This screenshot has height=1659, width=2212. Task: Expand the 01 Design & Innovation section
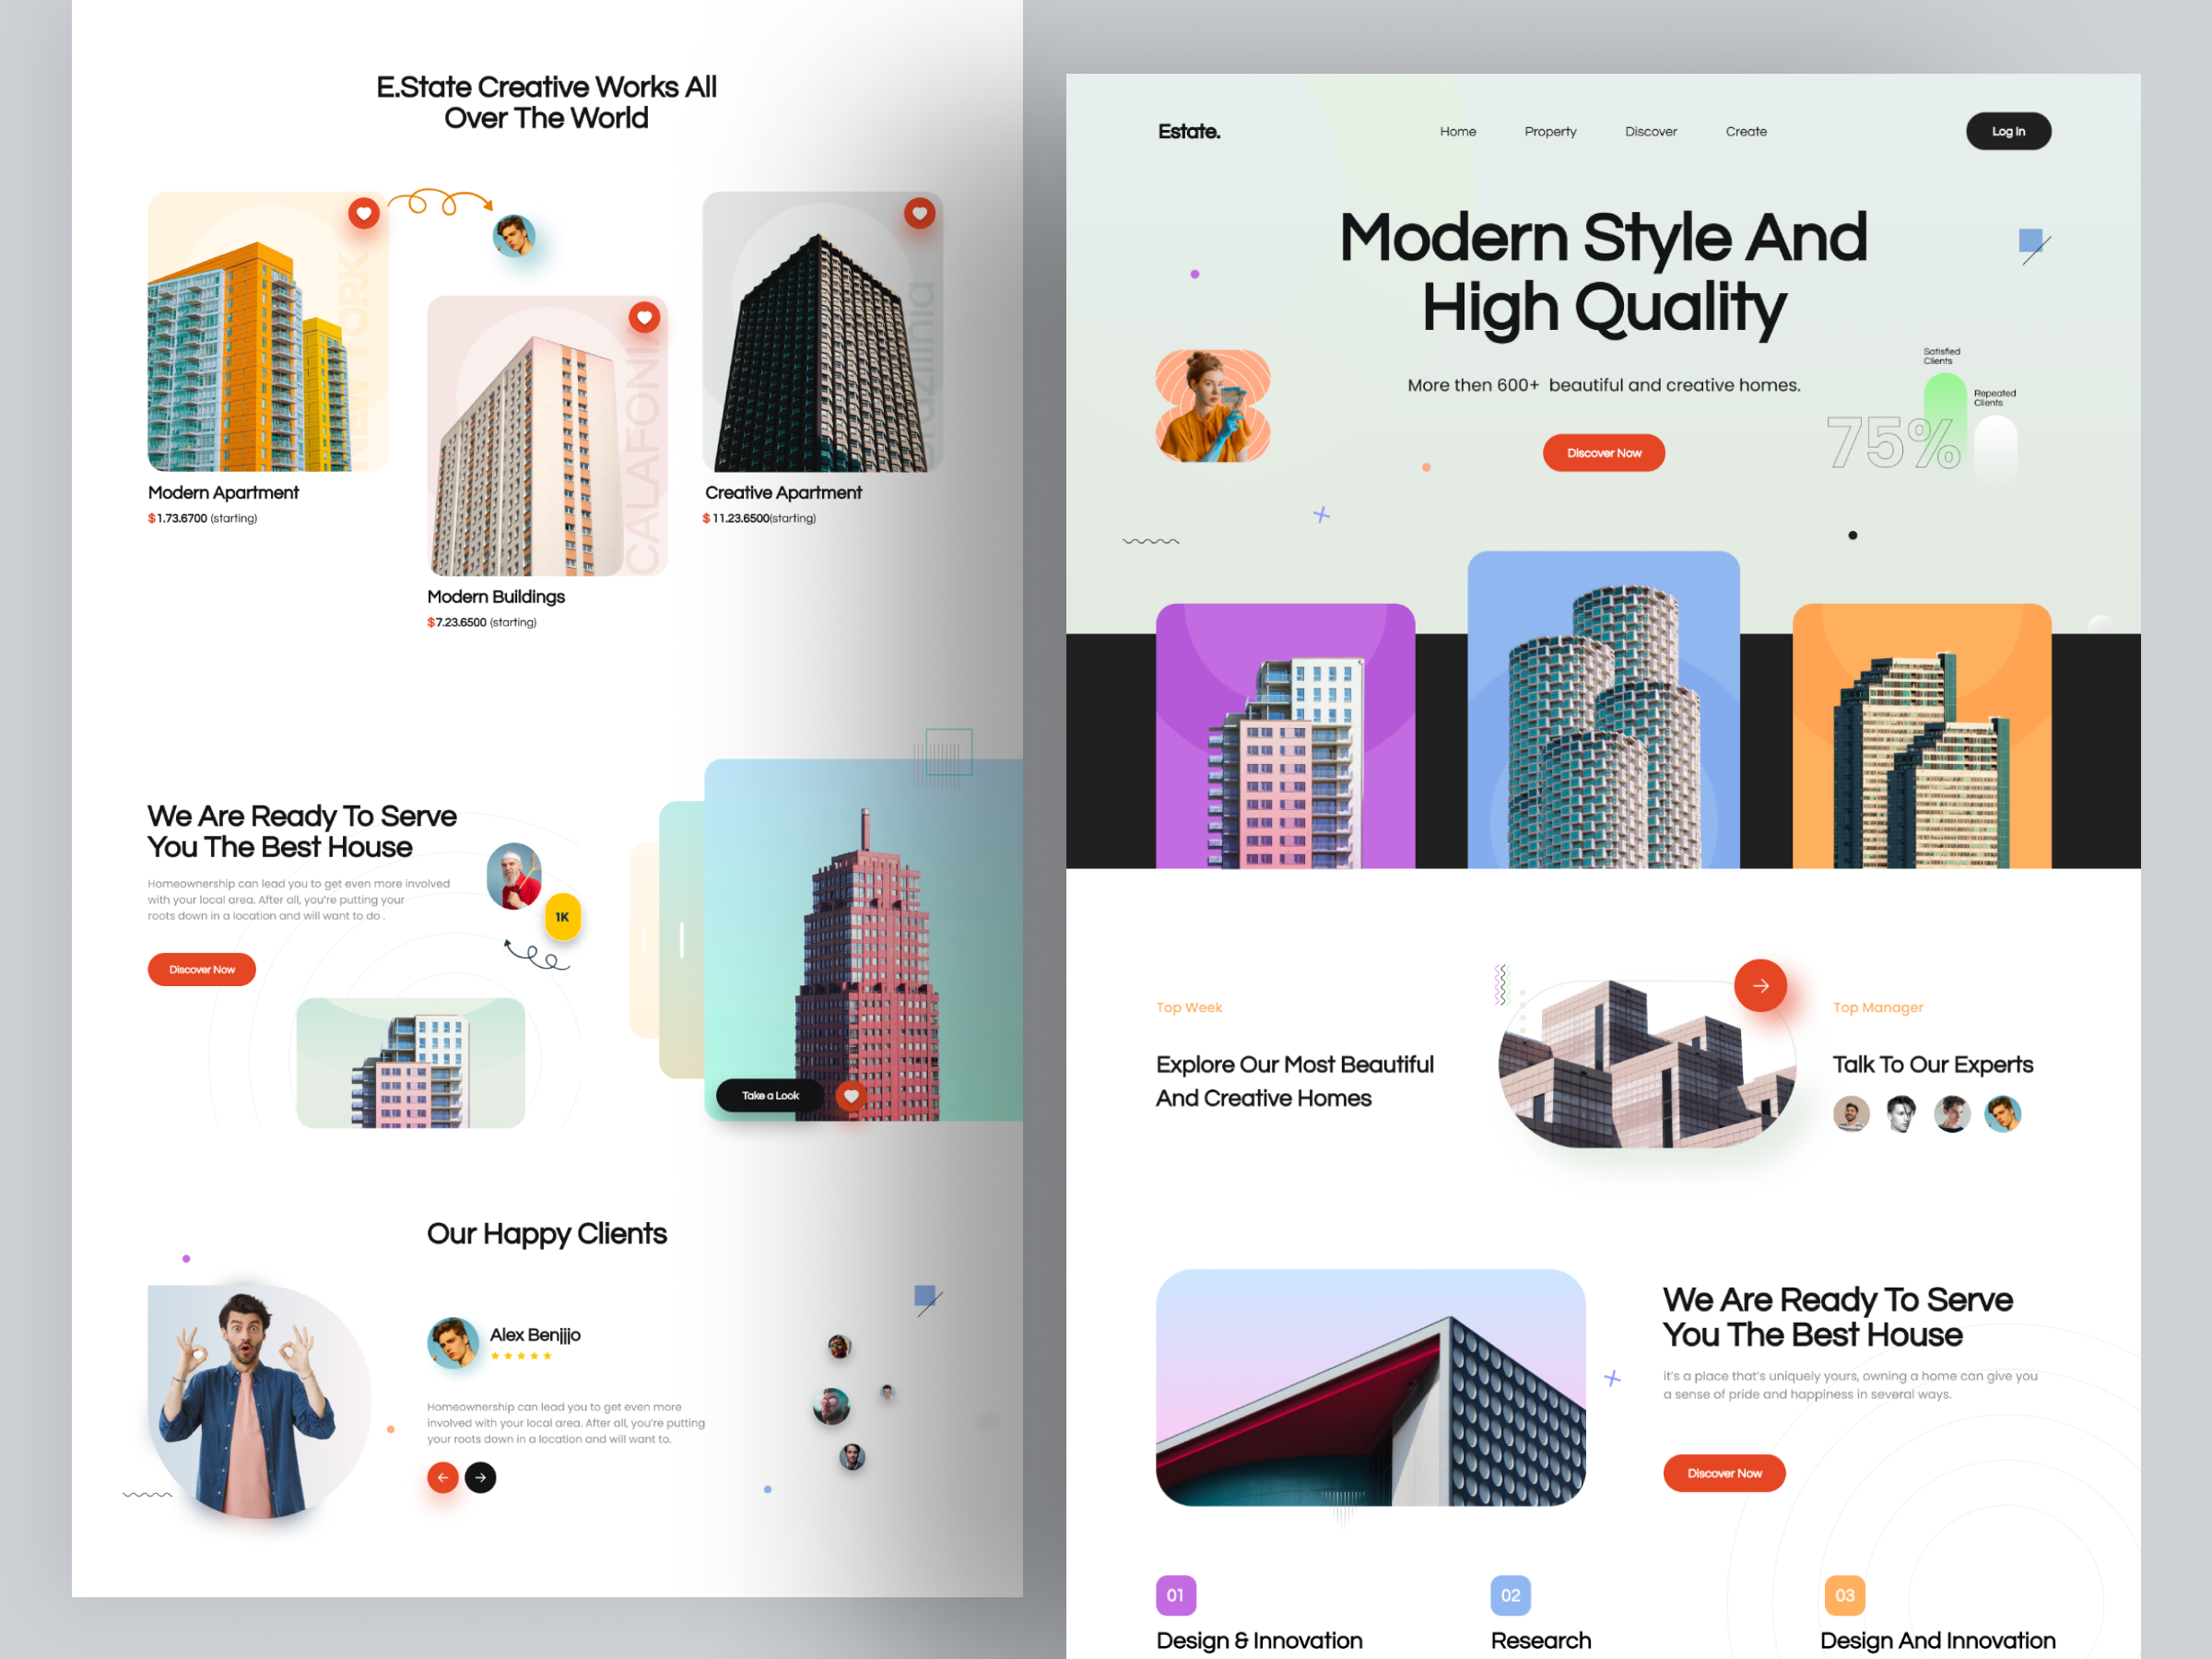[1176, 1596]
